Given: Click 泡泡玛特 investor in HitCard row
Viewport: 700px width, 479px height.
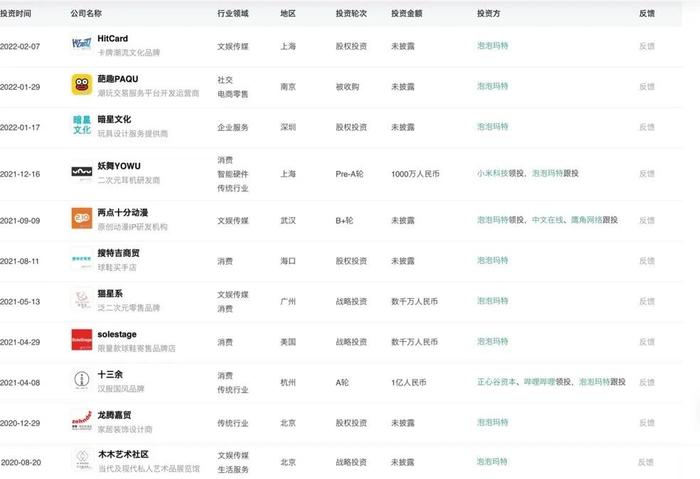Looking at the screenshot, I should pyautogui.click(x=492, y=46).
